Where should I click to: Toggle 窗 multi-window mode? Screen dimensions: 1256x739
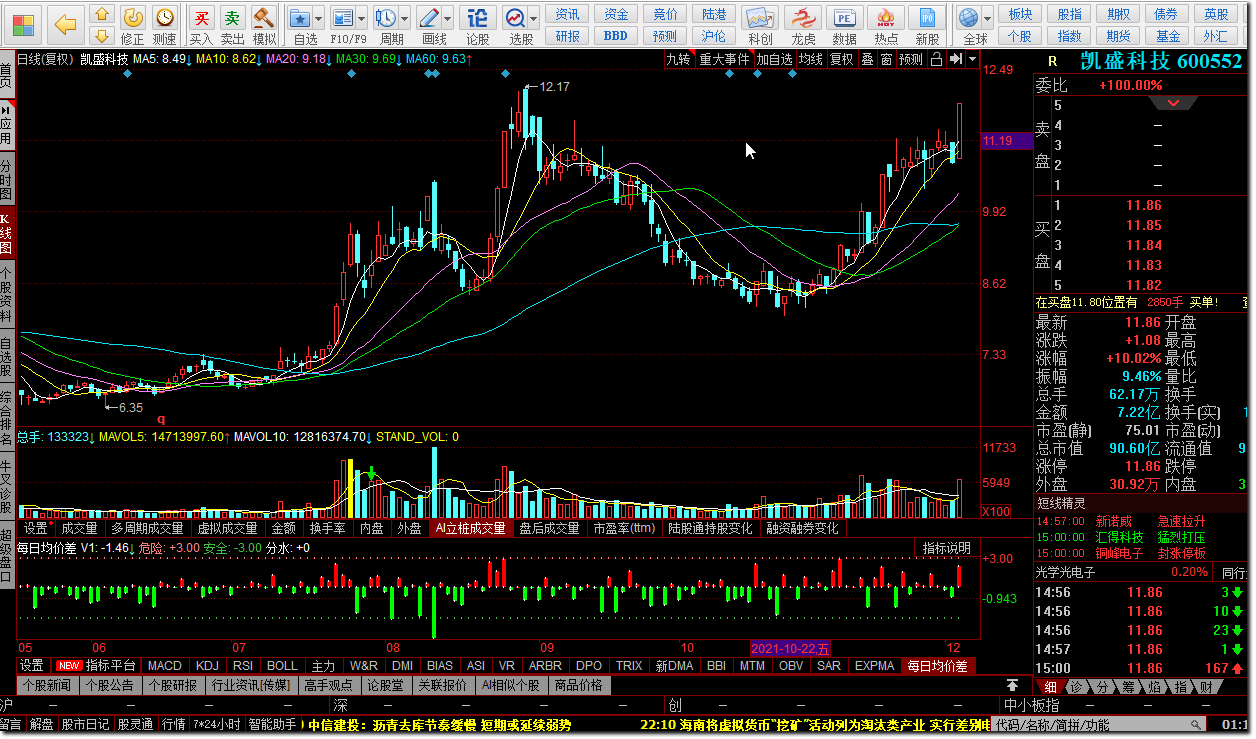coord(886,59)
